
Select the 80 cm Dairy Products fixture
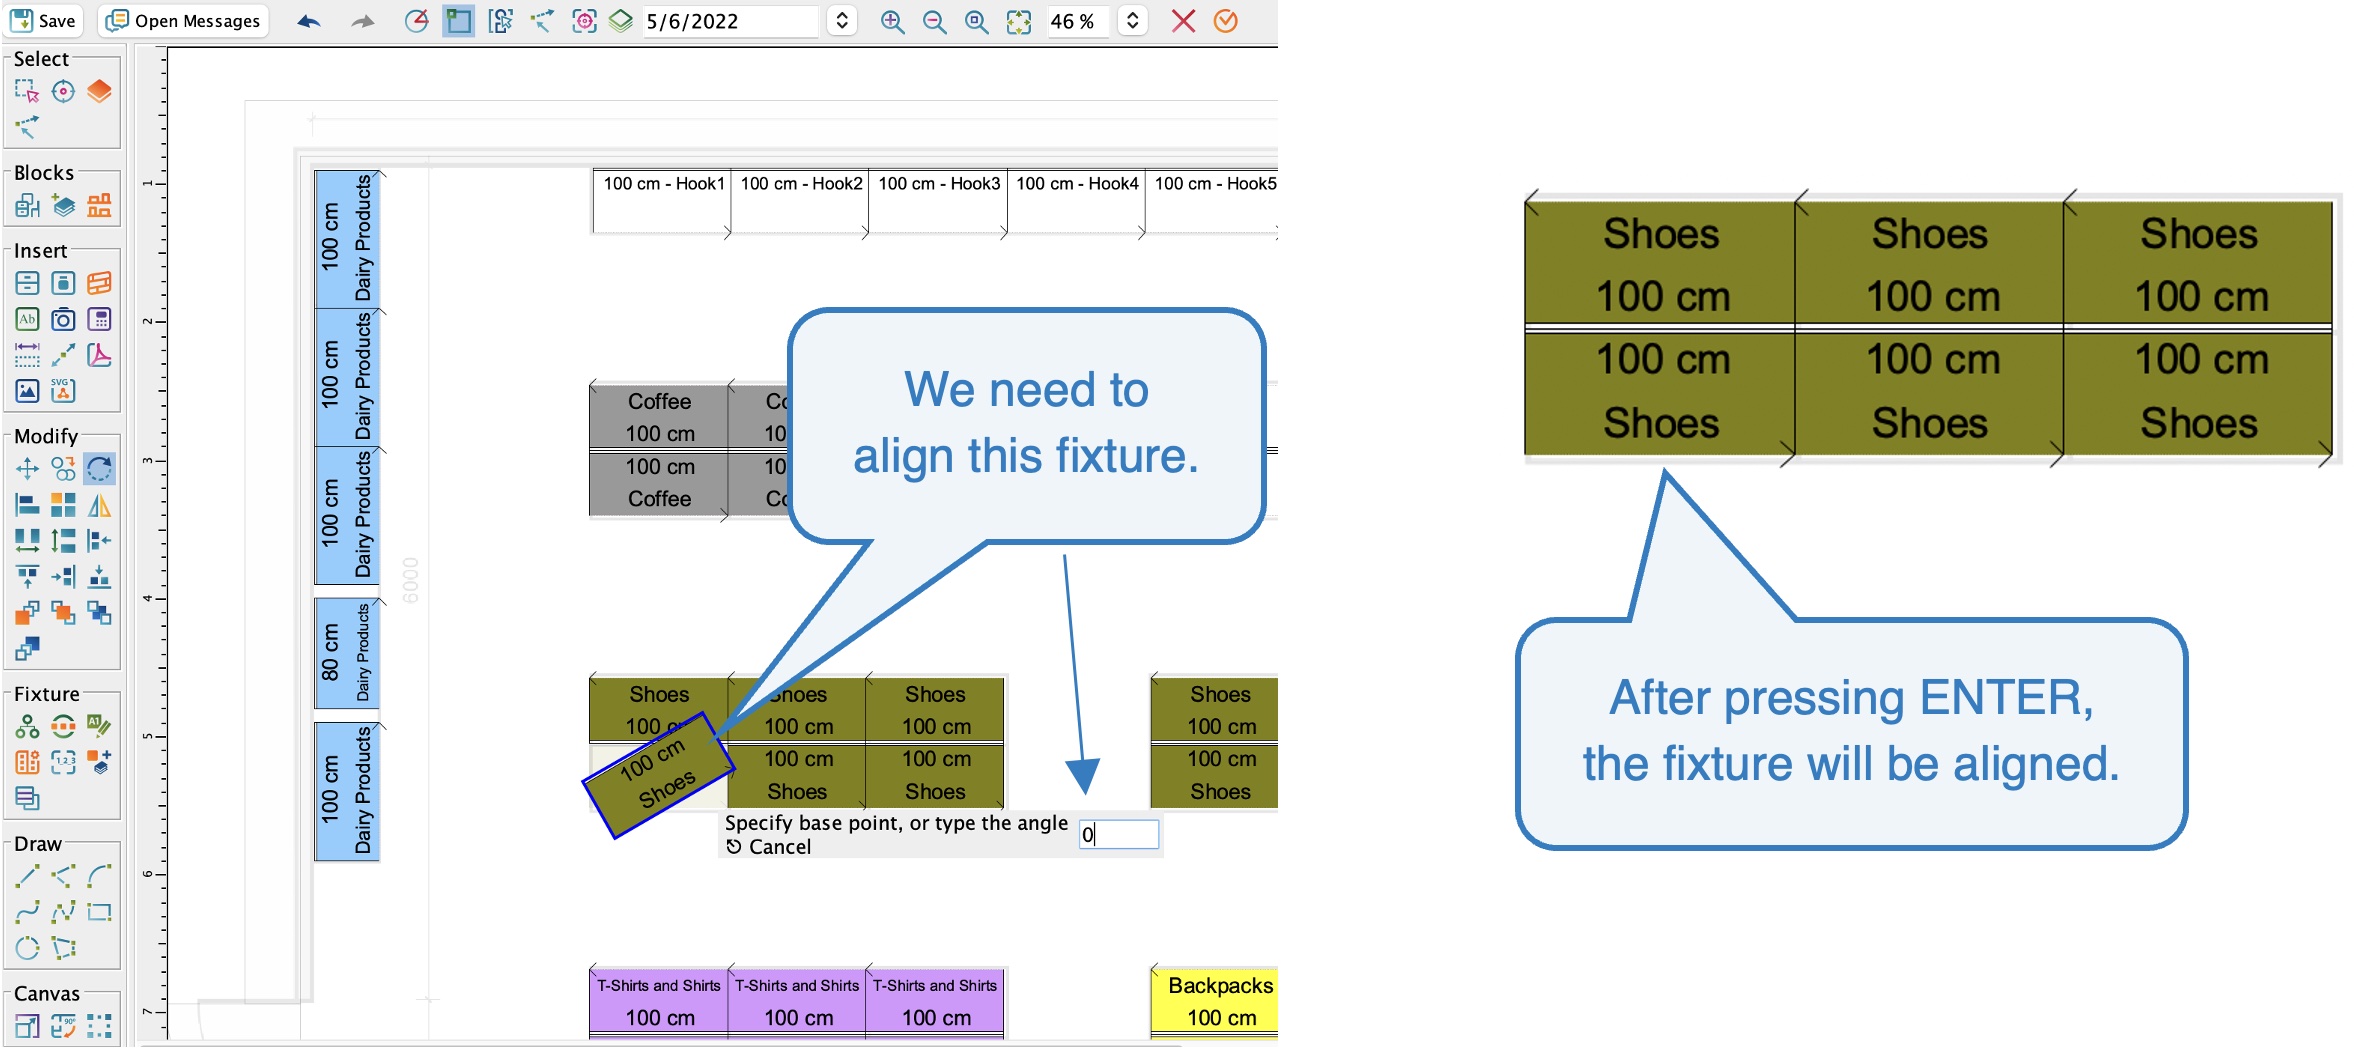tap(346, 653)
